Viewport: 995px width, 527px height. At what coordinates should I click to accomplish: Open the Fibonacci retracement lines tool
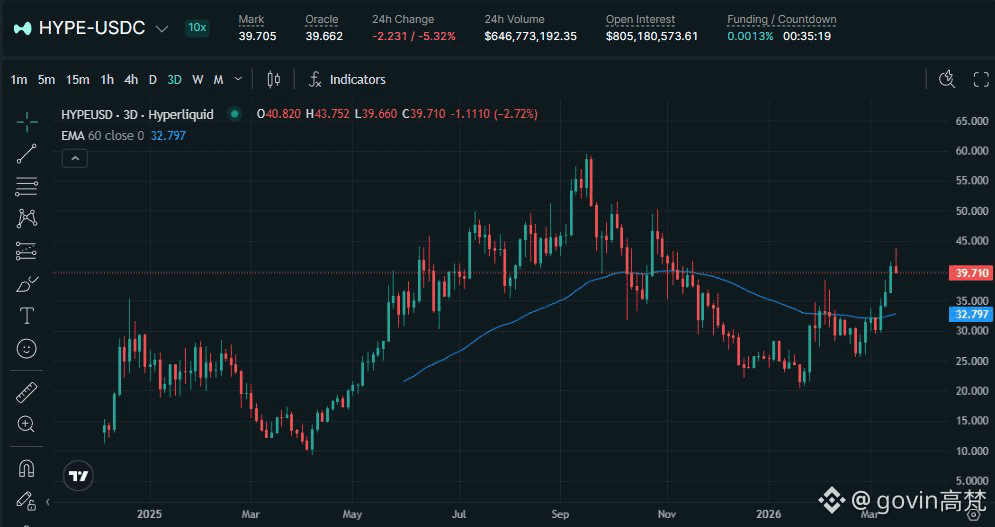point(27,187)
